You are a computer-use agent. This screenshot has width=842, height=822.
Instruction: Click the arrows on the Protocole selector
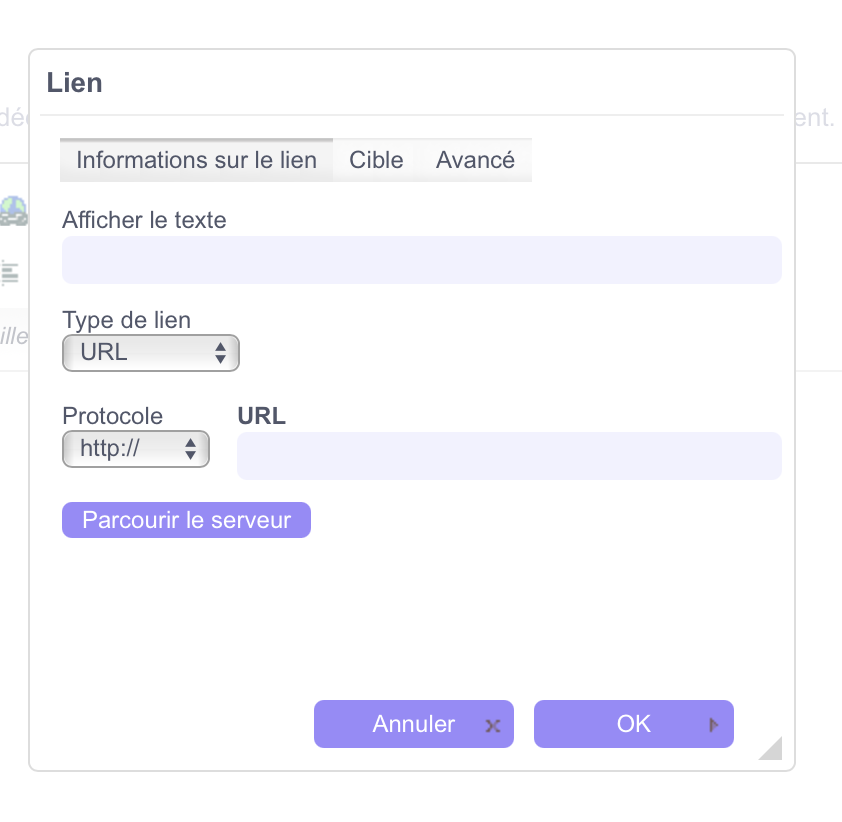coord(190,449)
